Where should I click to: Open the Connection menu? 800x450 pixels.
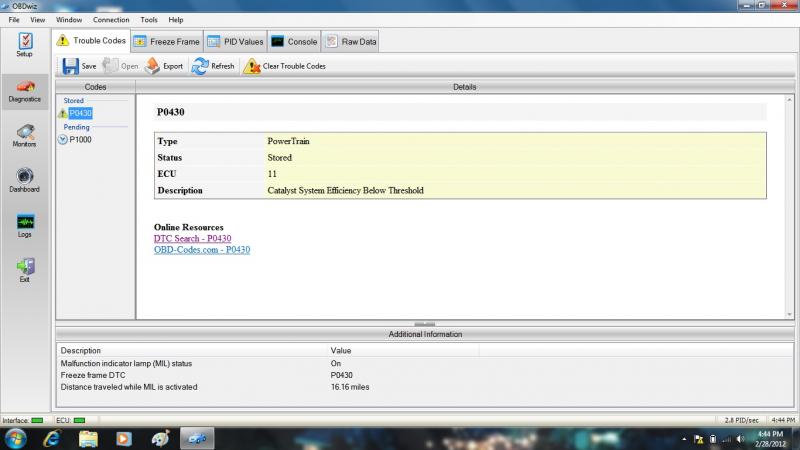pos(111,19)
